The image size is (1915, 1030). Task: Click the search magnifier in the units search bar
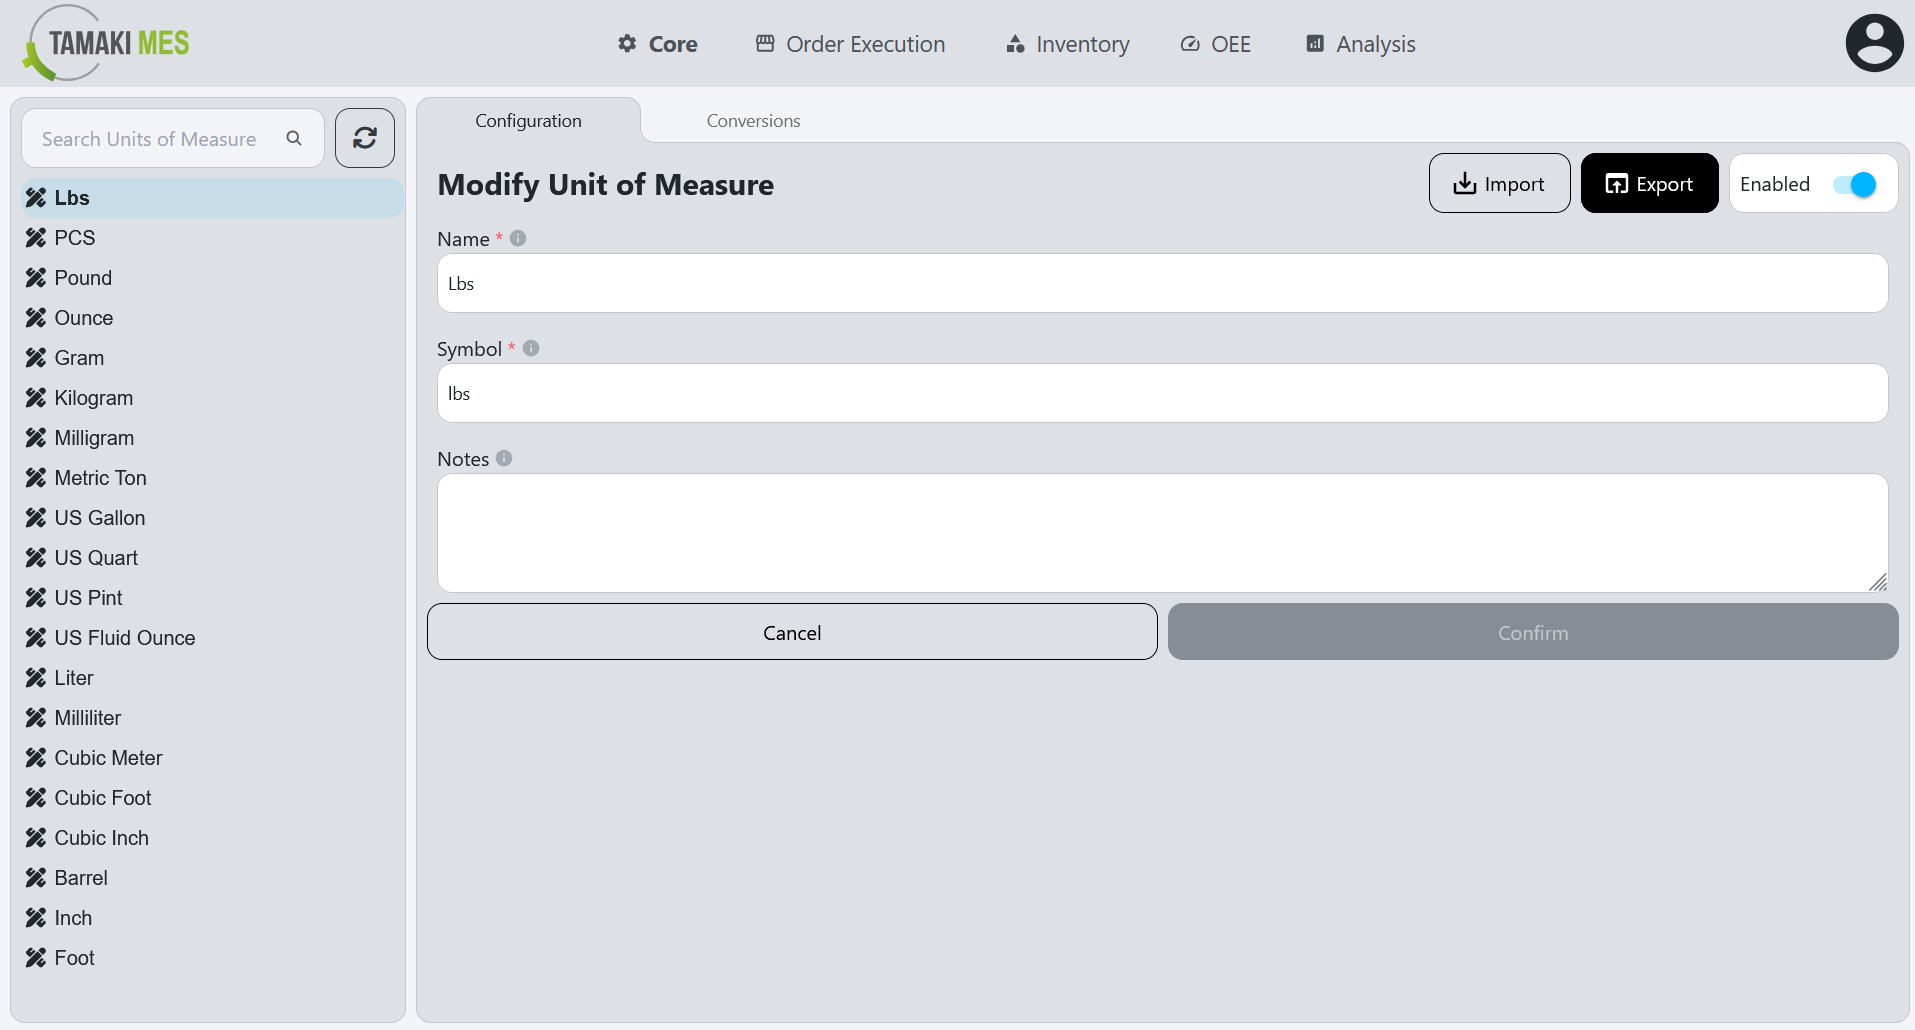[x=294, y=138]
